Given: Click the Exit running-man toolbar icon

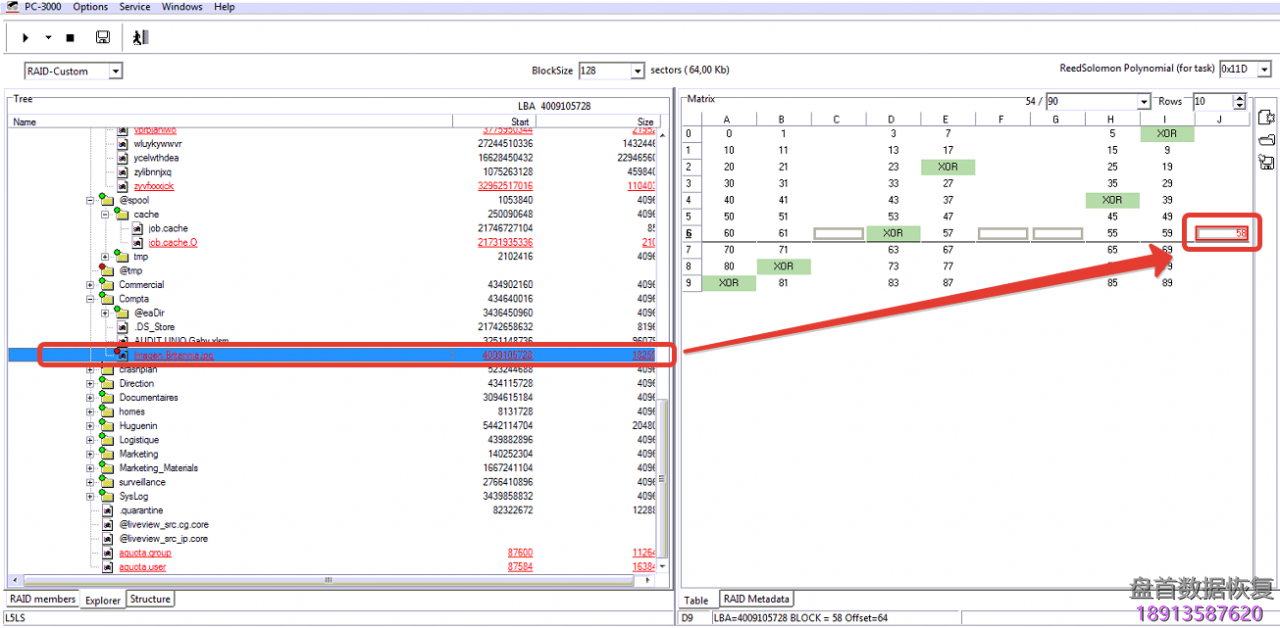Looking at the screenshot, I should point(140,38).
